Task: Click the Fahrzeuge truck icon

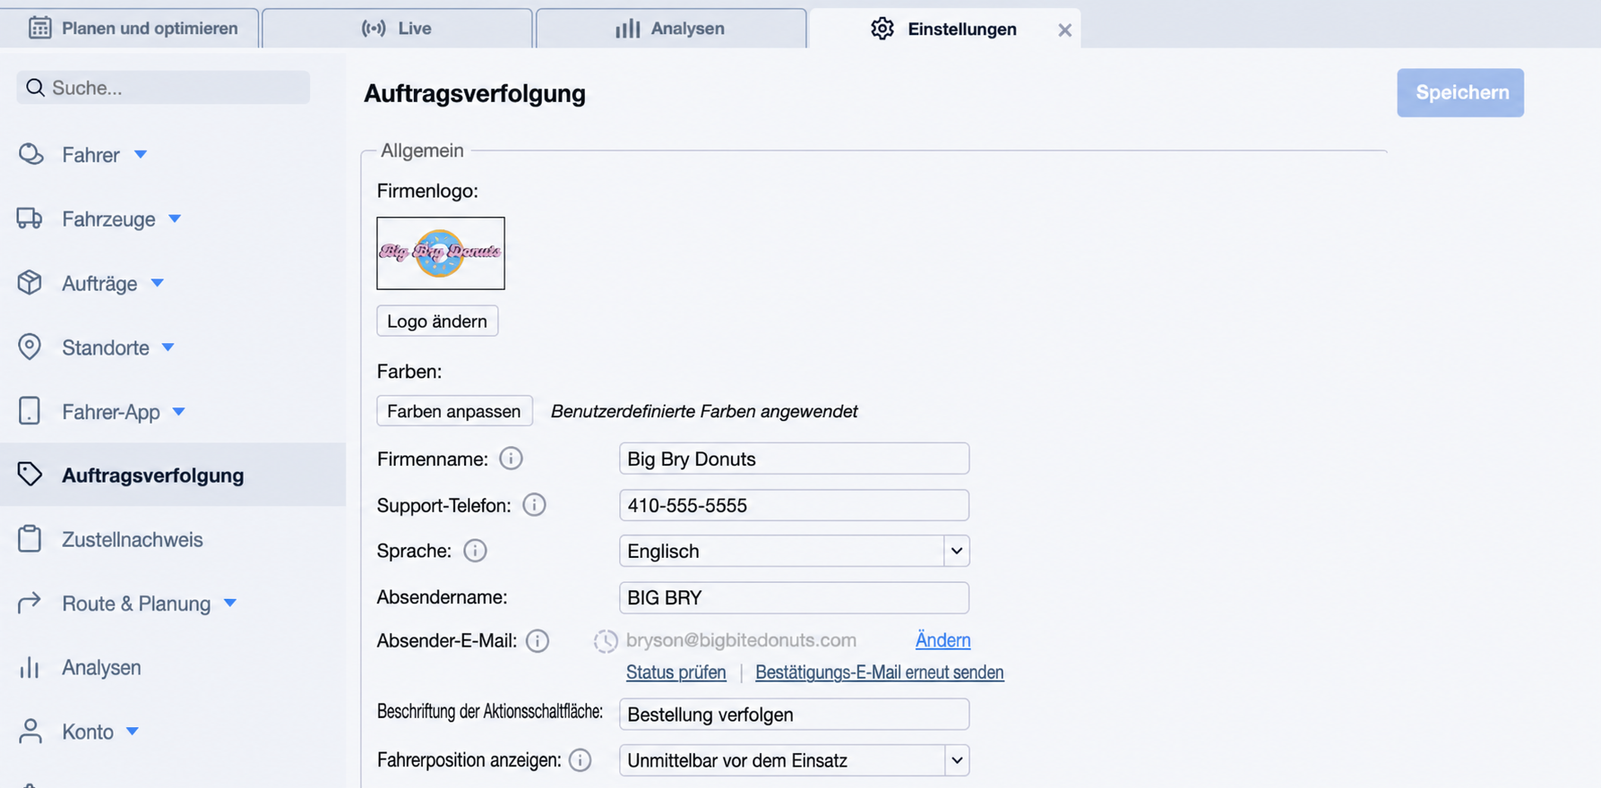Action: pos(30,218)
